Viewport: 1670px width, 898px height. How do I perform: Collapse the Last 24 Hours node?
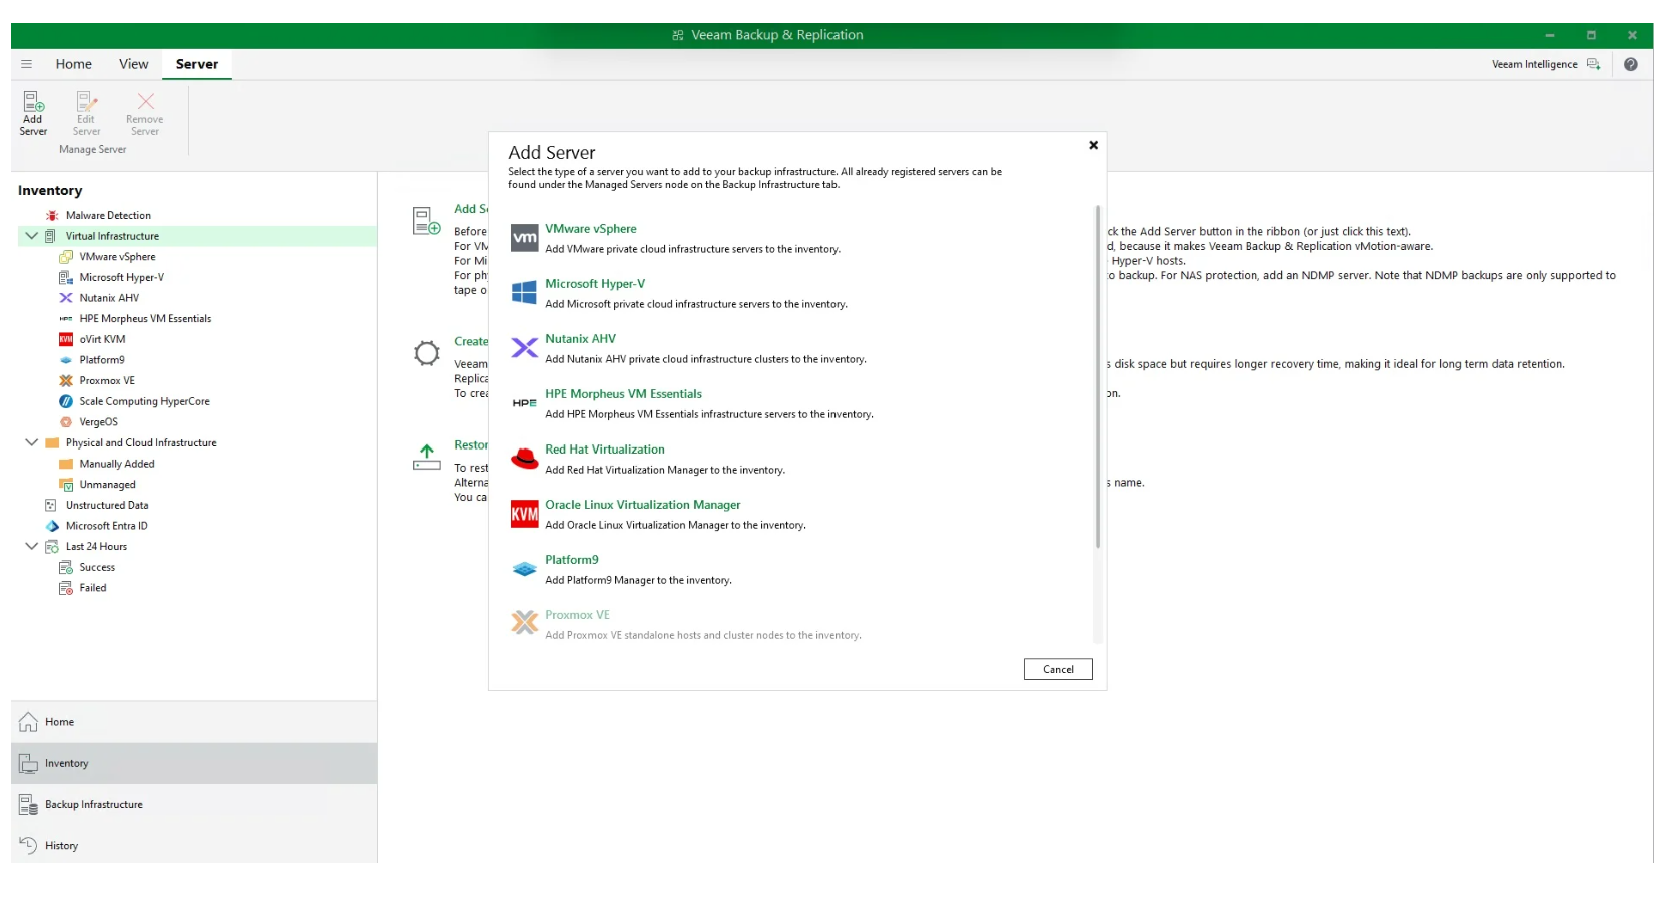31,546
